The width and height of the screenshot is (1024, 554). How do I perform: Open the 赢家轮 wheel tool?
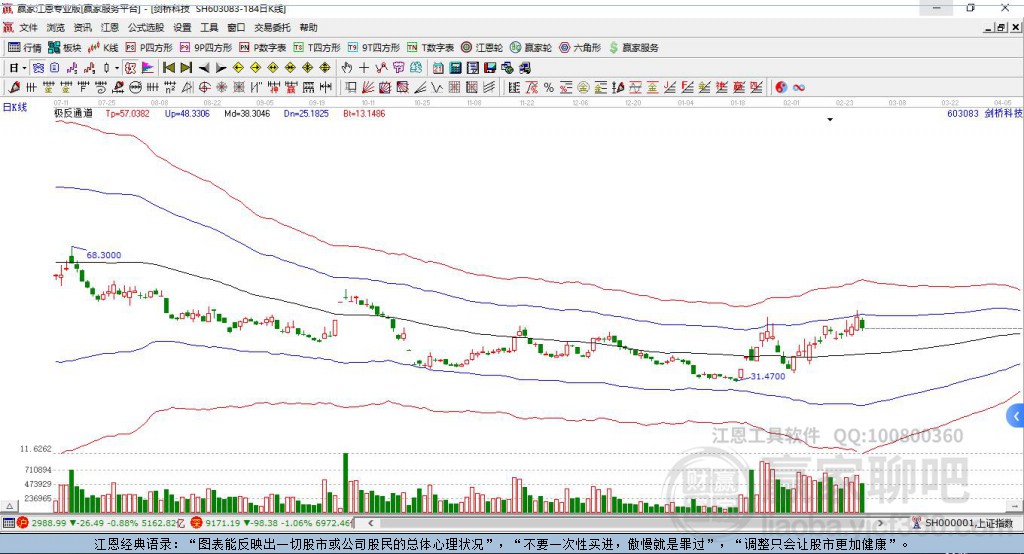point(531,48)
